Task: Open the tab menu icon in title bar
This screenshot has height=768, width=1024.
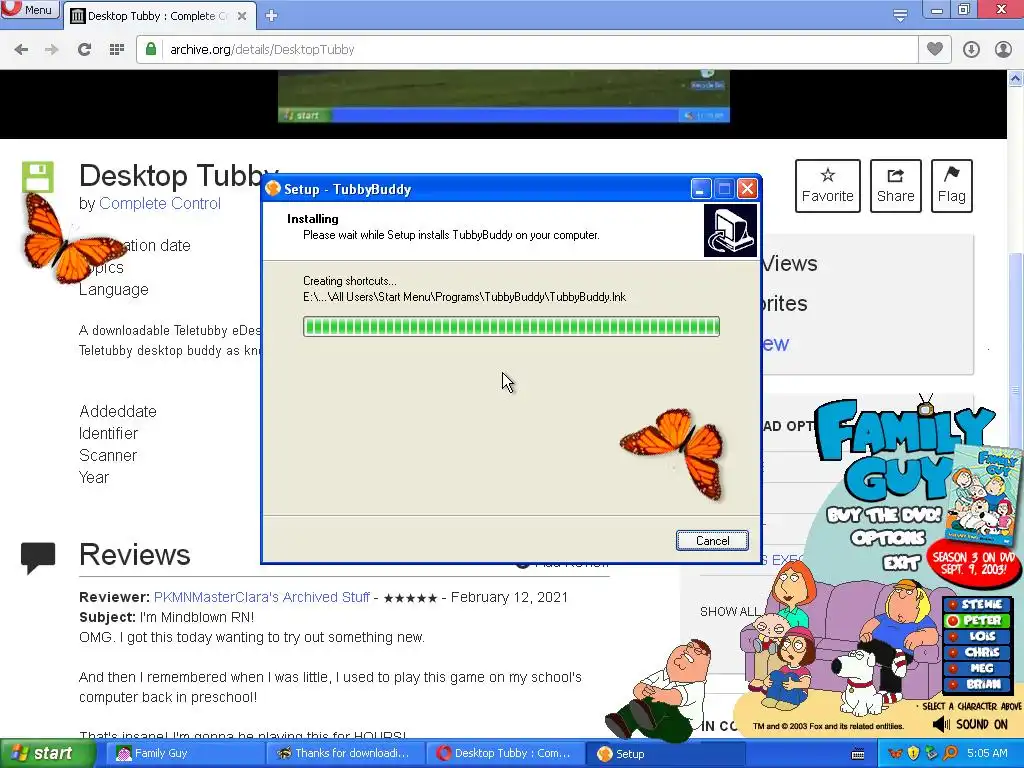Action: (x=900, y=15)
